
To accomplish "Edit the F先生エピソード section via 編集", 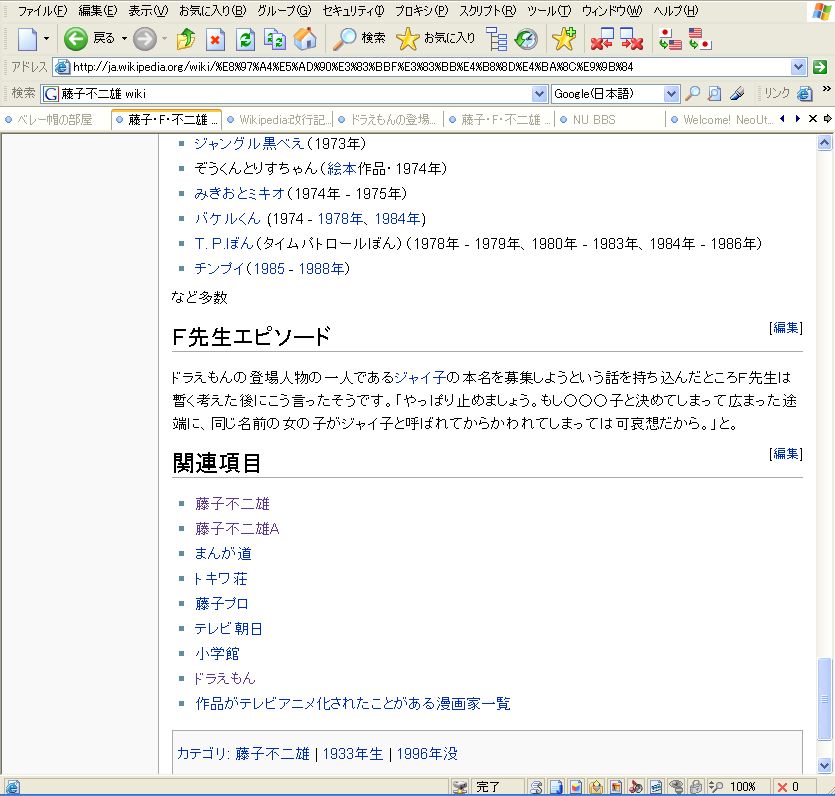I will coord(786,328).
